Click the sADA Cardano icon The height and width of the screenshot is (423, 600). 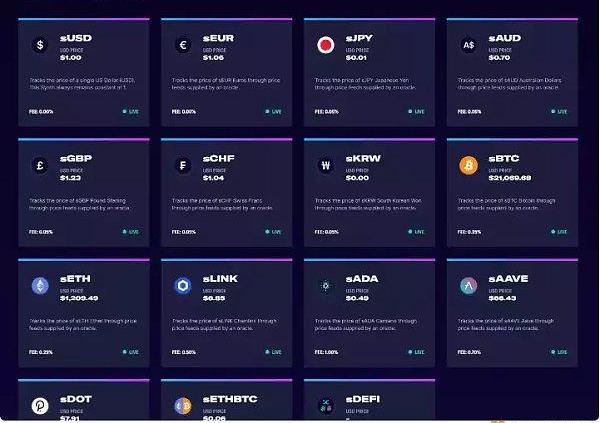(325, 286)
